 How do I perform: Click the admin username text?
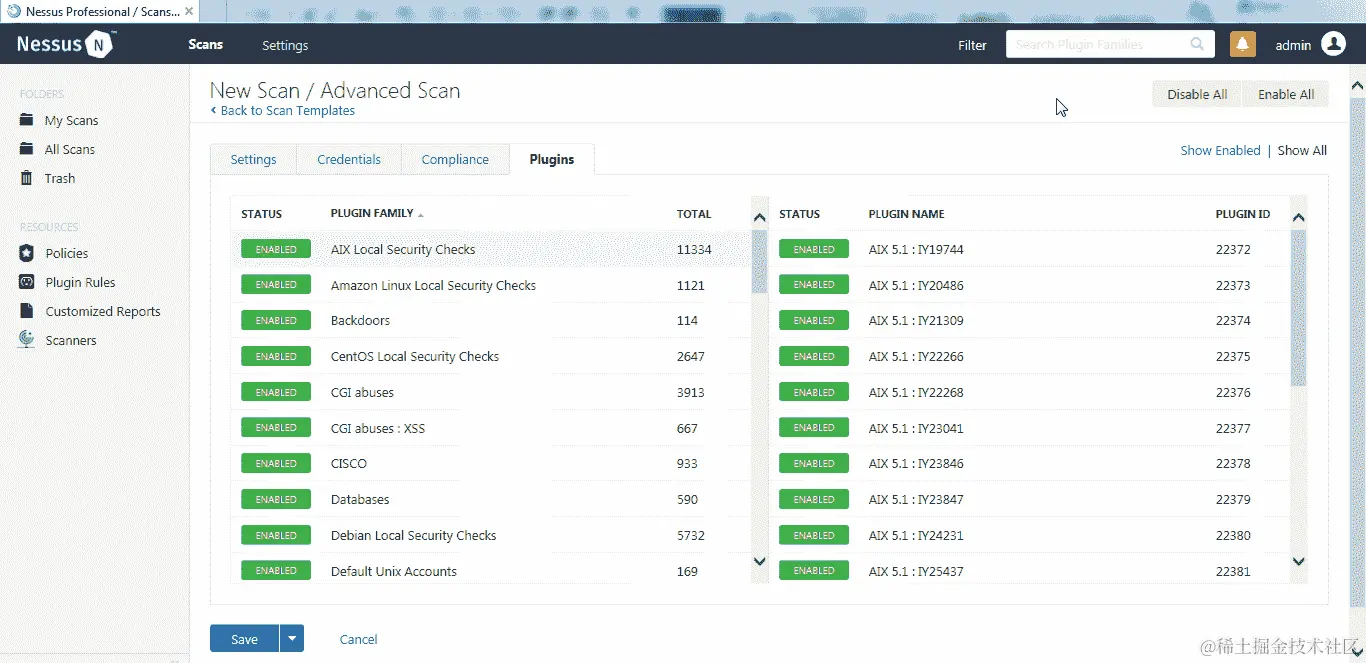[1293, 45]
